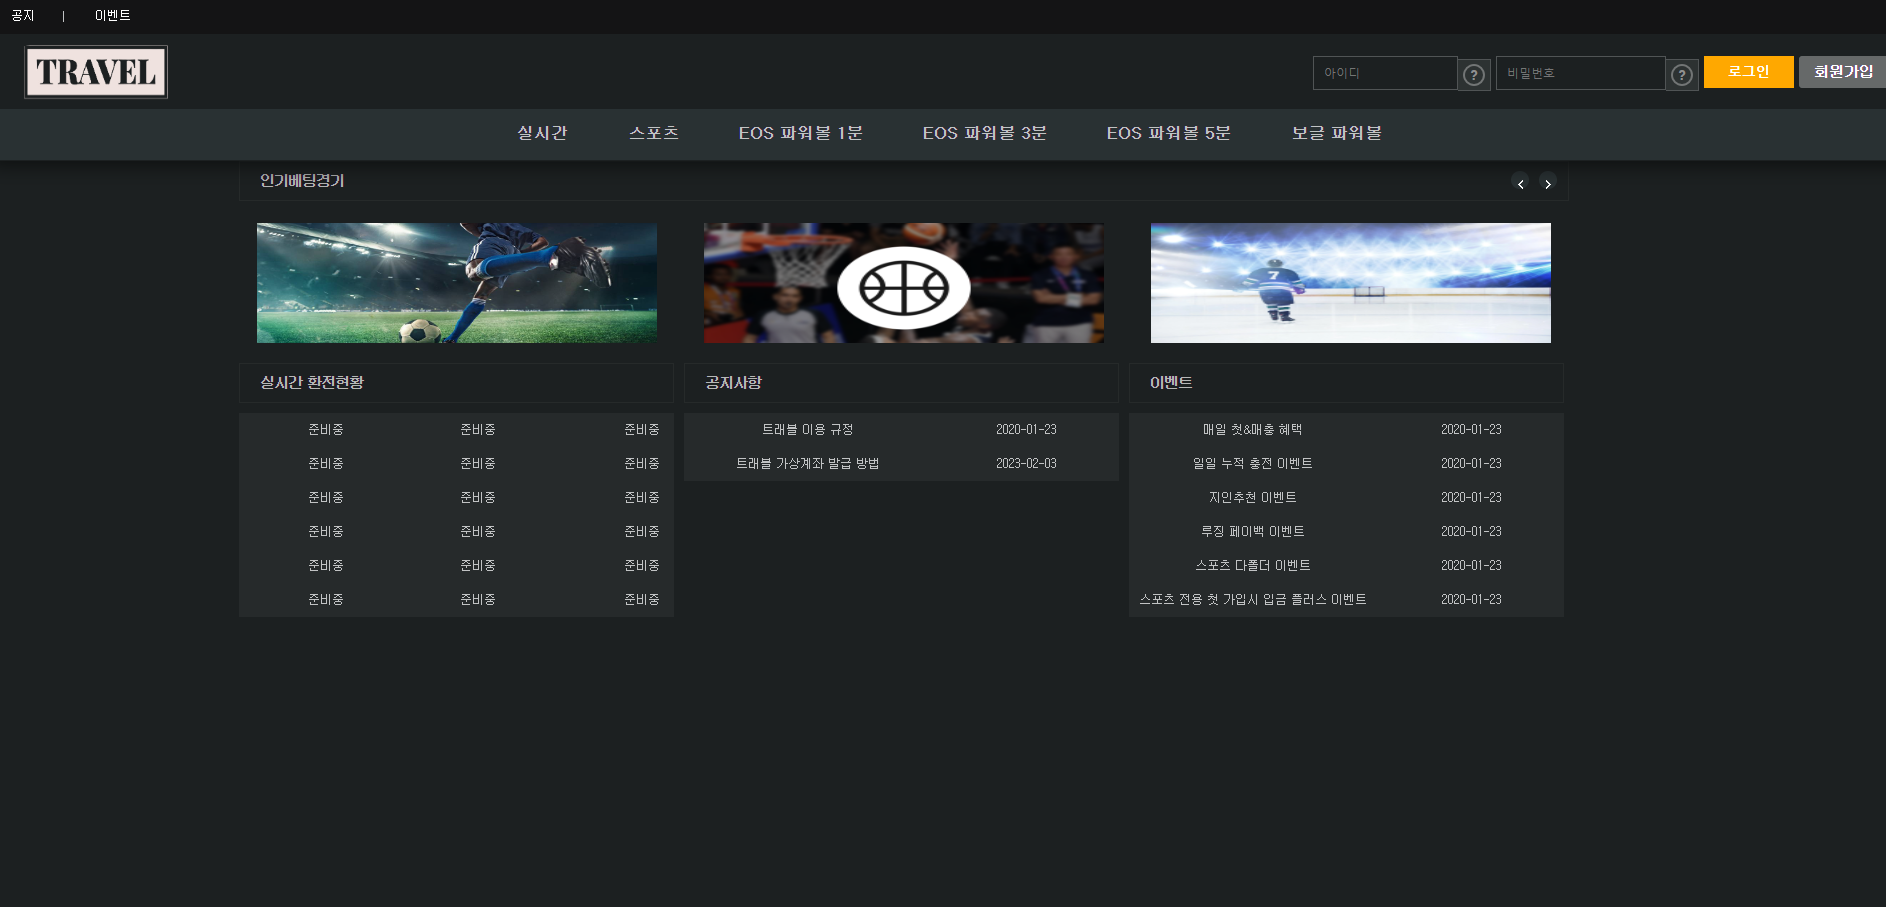Select 보글 파워볼 in navigation
Screen dimensions: 1886x907
point(1336,133)
